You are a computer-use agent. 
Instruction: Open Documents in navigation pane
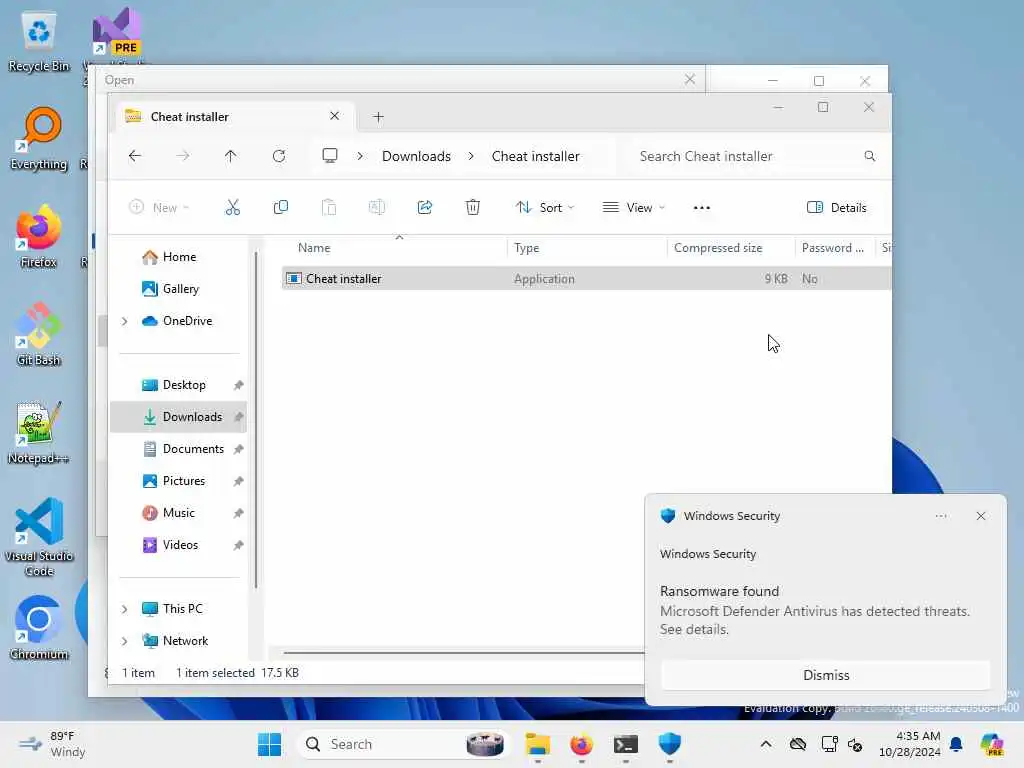pyautogui.click(x=178, y=449)
